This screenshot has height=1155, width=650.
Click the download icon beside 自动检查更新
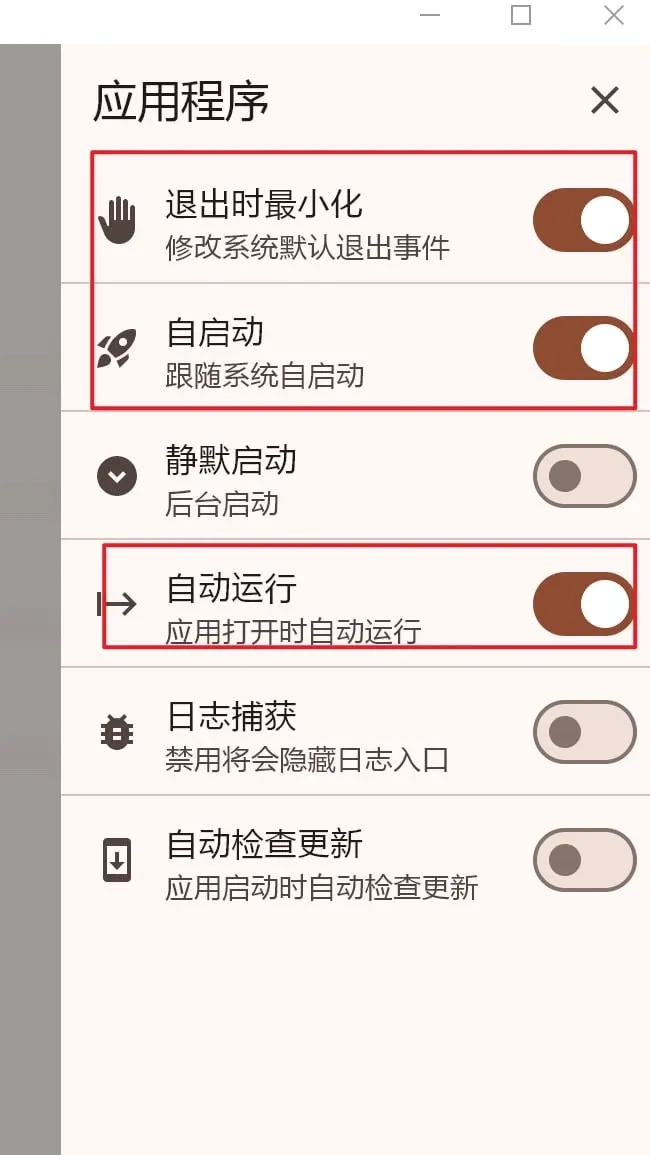coord(117,859)
